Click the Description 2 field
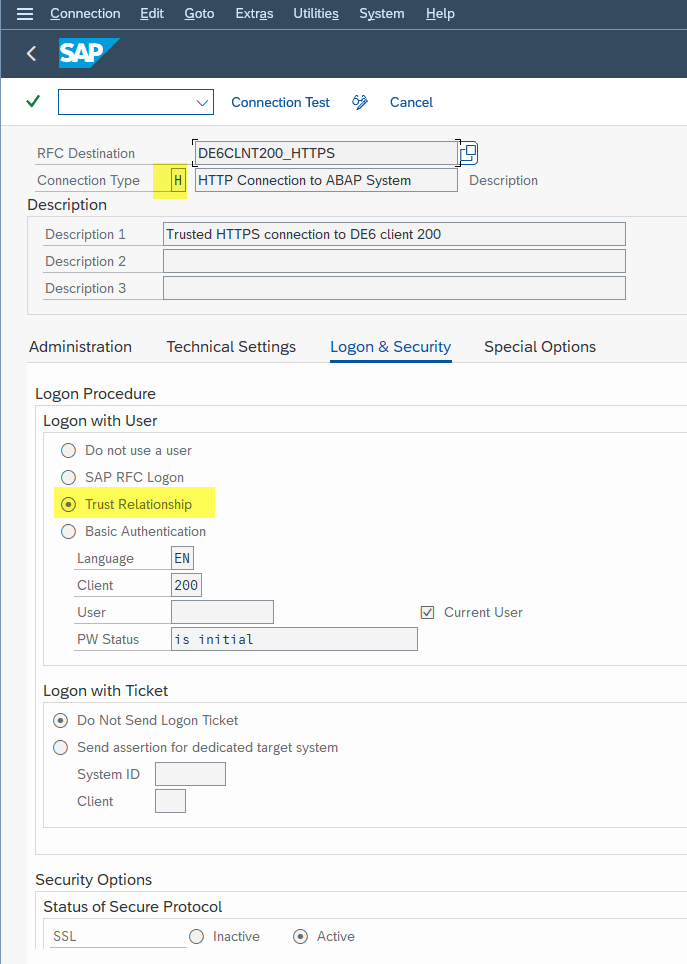The image size is (687, 964). coord(394,261)
